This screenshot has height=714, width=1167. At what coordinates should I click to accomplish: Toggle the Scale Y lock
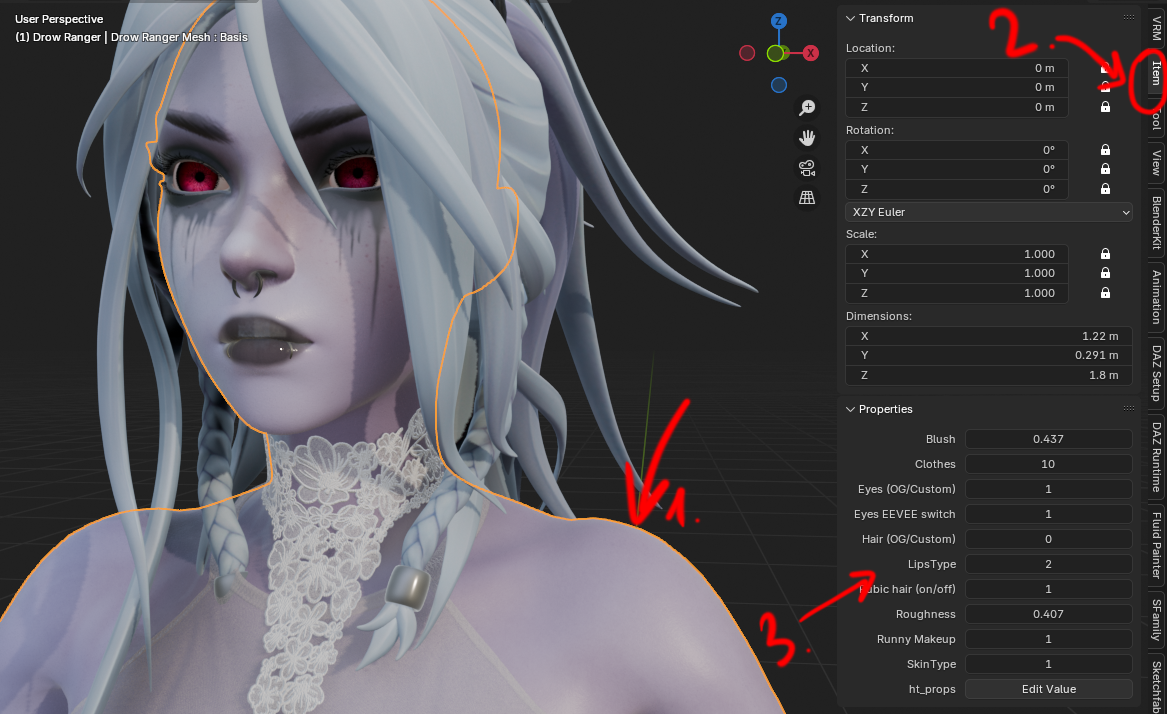coord(1105,273)
